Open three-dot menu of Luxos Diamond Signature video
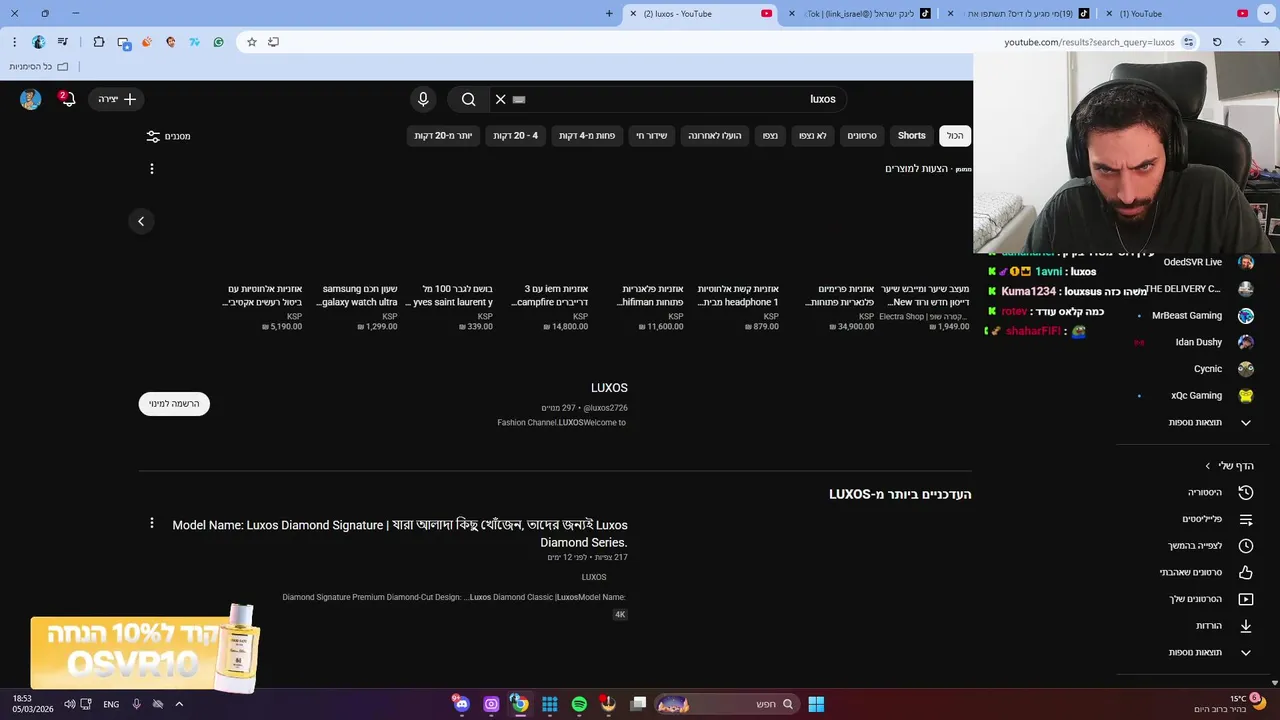Viewport: 1280px width, 720px height. (151, 523)
